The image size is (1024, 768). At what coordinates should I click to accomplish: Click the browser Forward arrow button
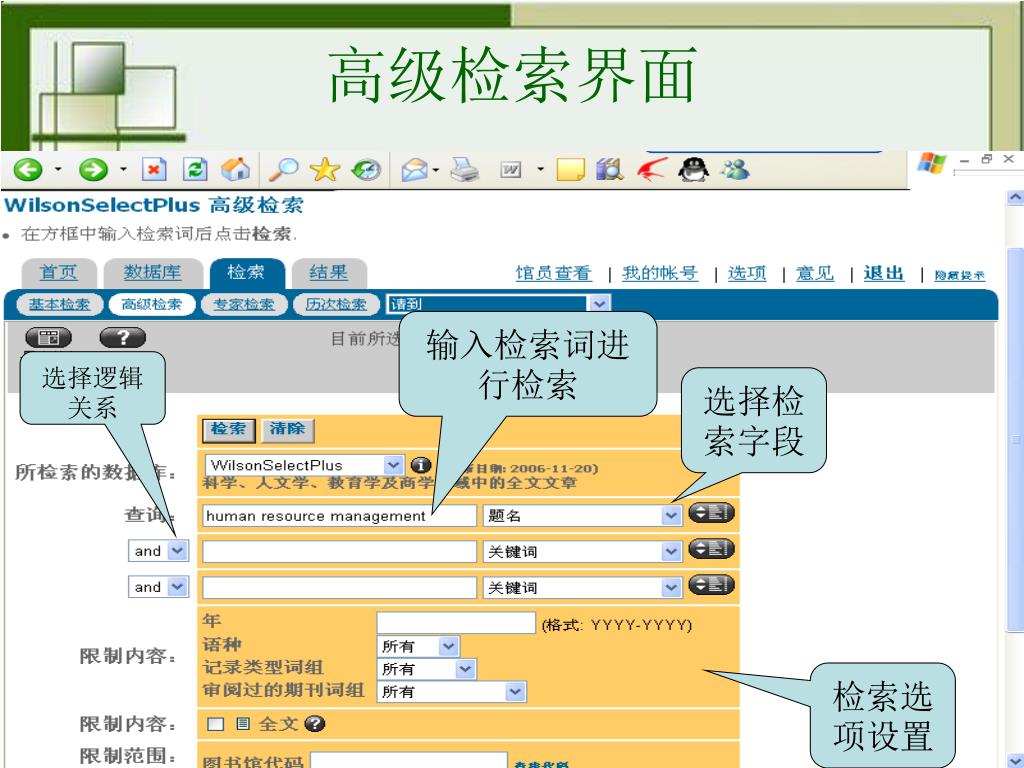point(93,170)
